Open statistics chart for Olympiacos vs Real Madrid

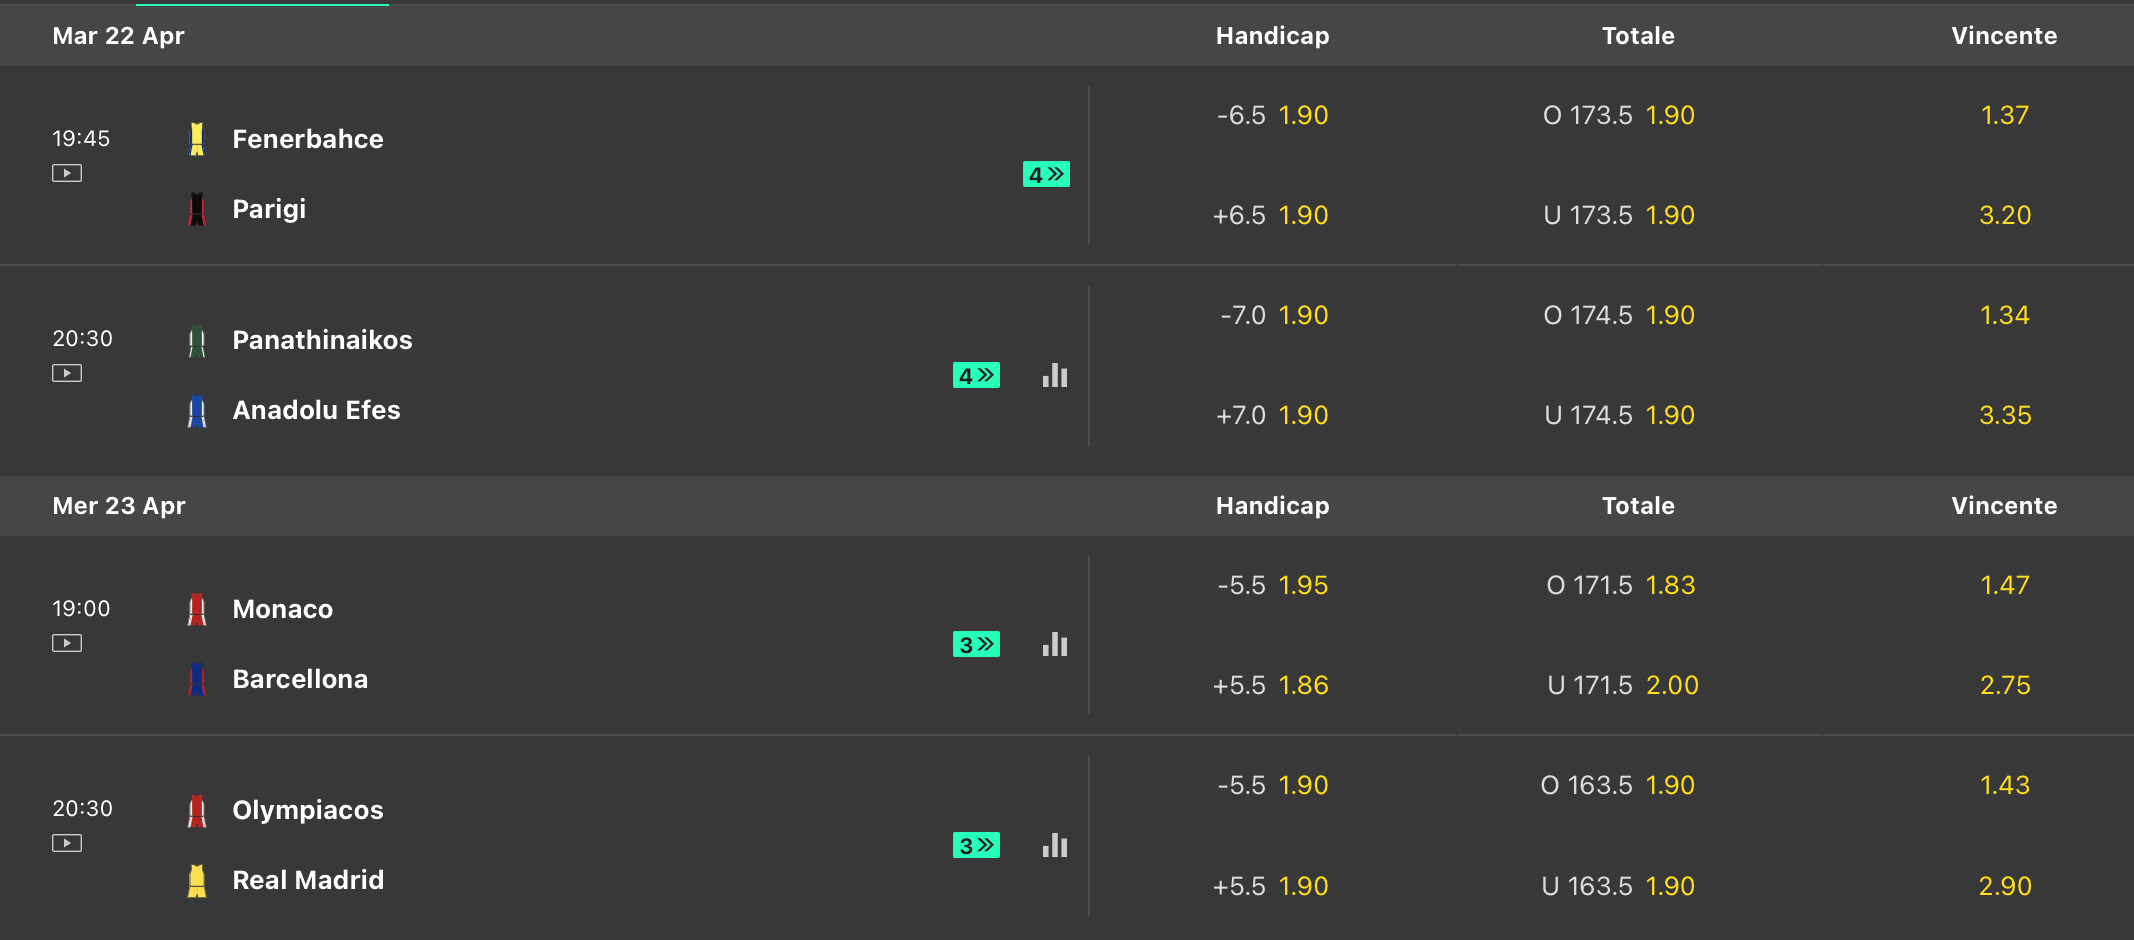(x=1055, y=846)
